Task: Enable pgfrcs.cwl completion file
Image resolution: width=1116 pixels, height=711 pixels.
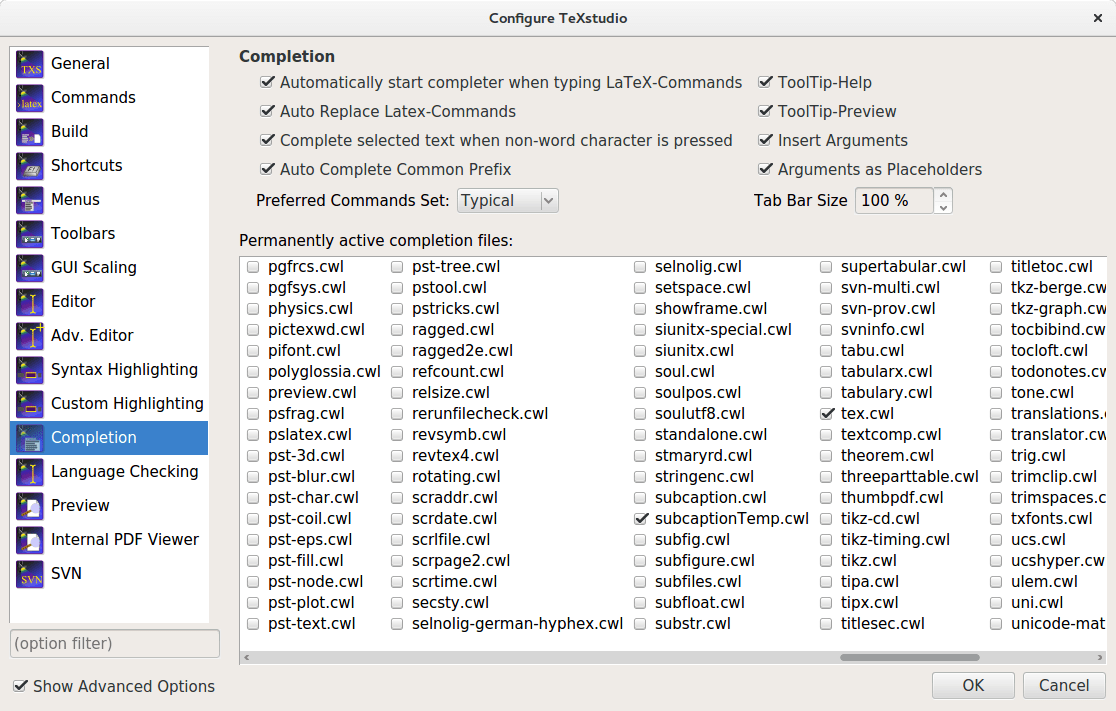Action: [253, 267]
